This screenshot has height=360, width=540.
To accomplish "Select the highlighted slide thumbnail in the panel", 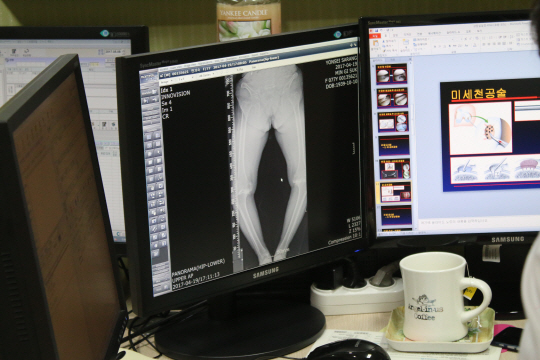I will click(x=396, y=192).
